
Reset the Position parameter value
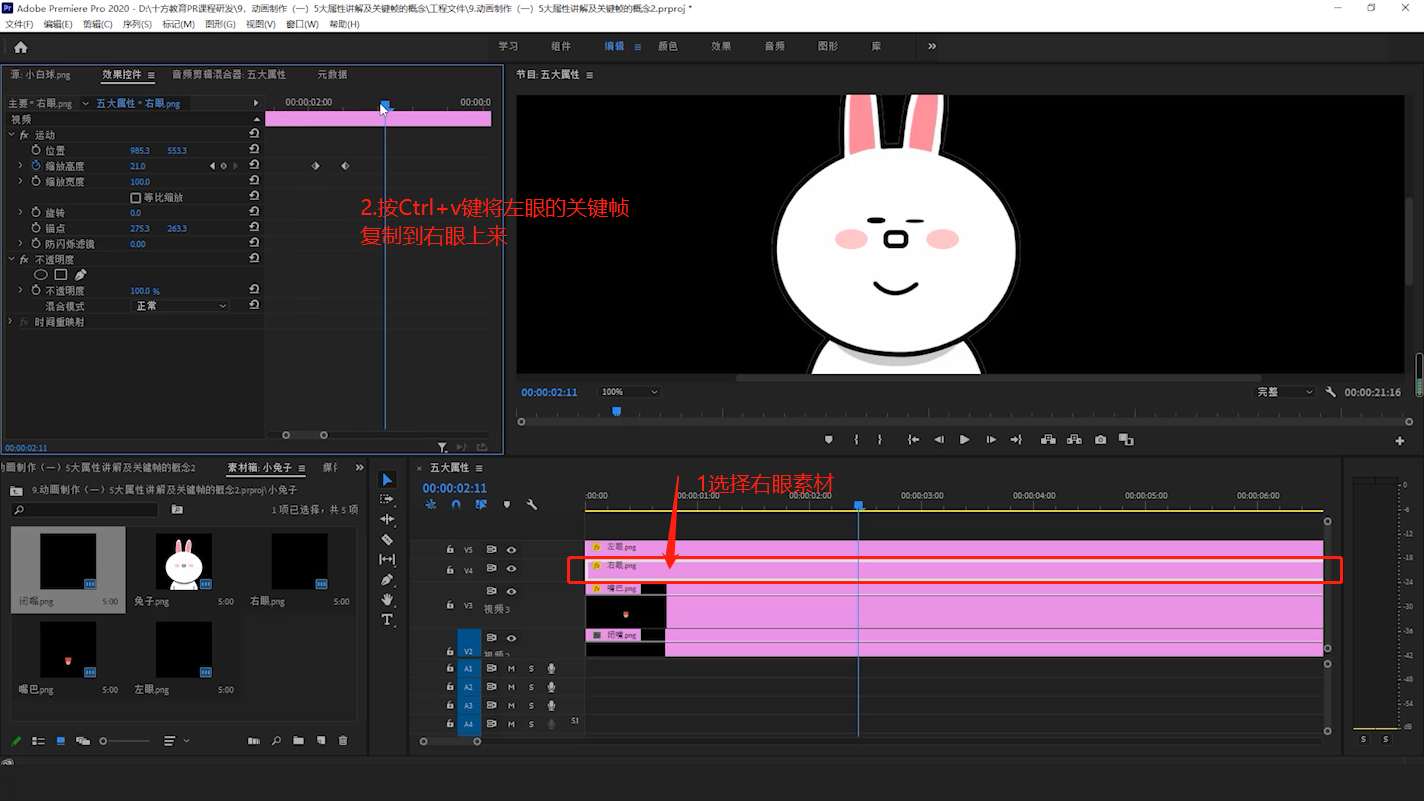(x=254, y=150)
